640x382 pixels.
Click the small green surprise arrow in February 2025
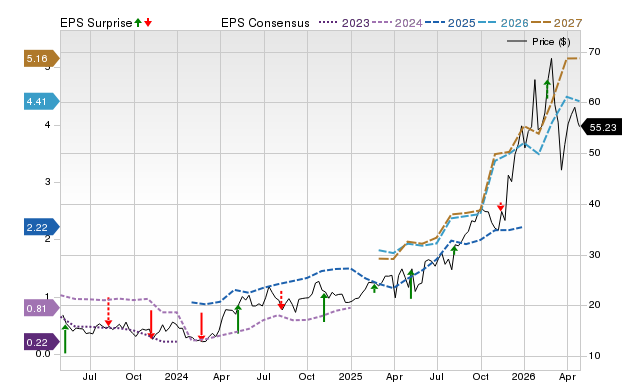(x=374, y=288)
